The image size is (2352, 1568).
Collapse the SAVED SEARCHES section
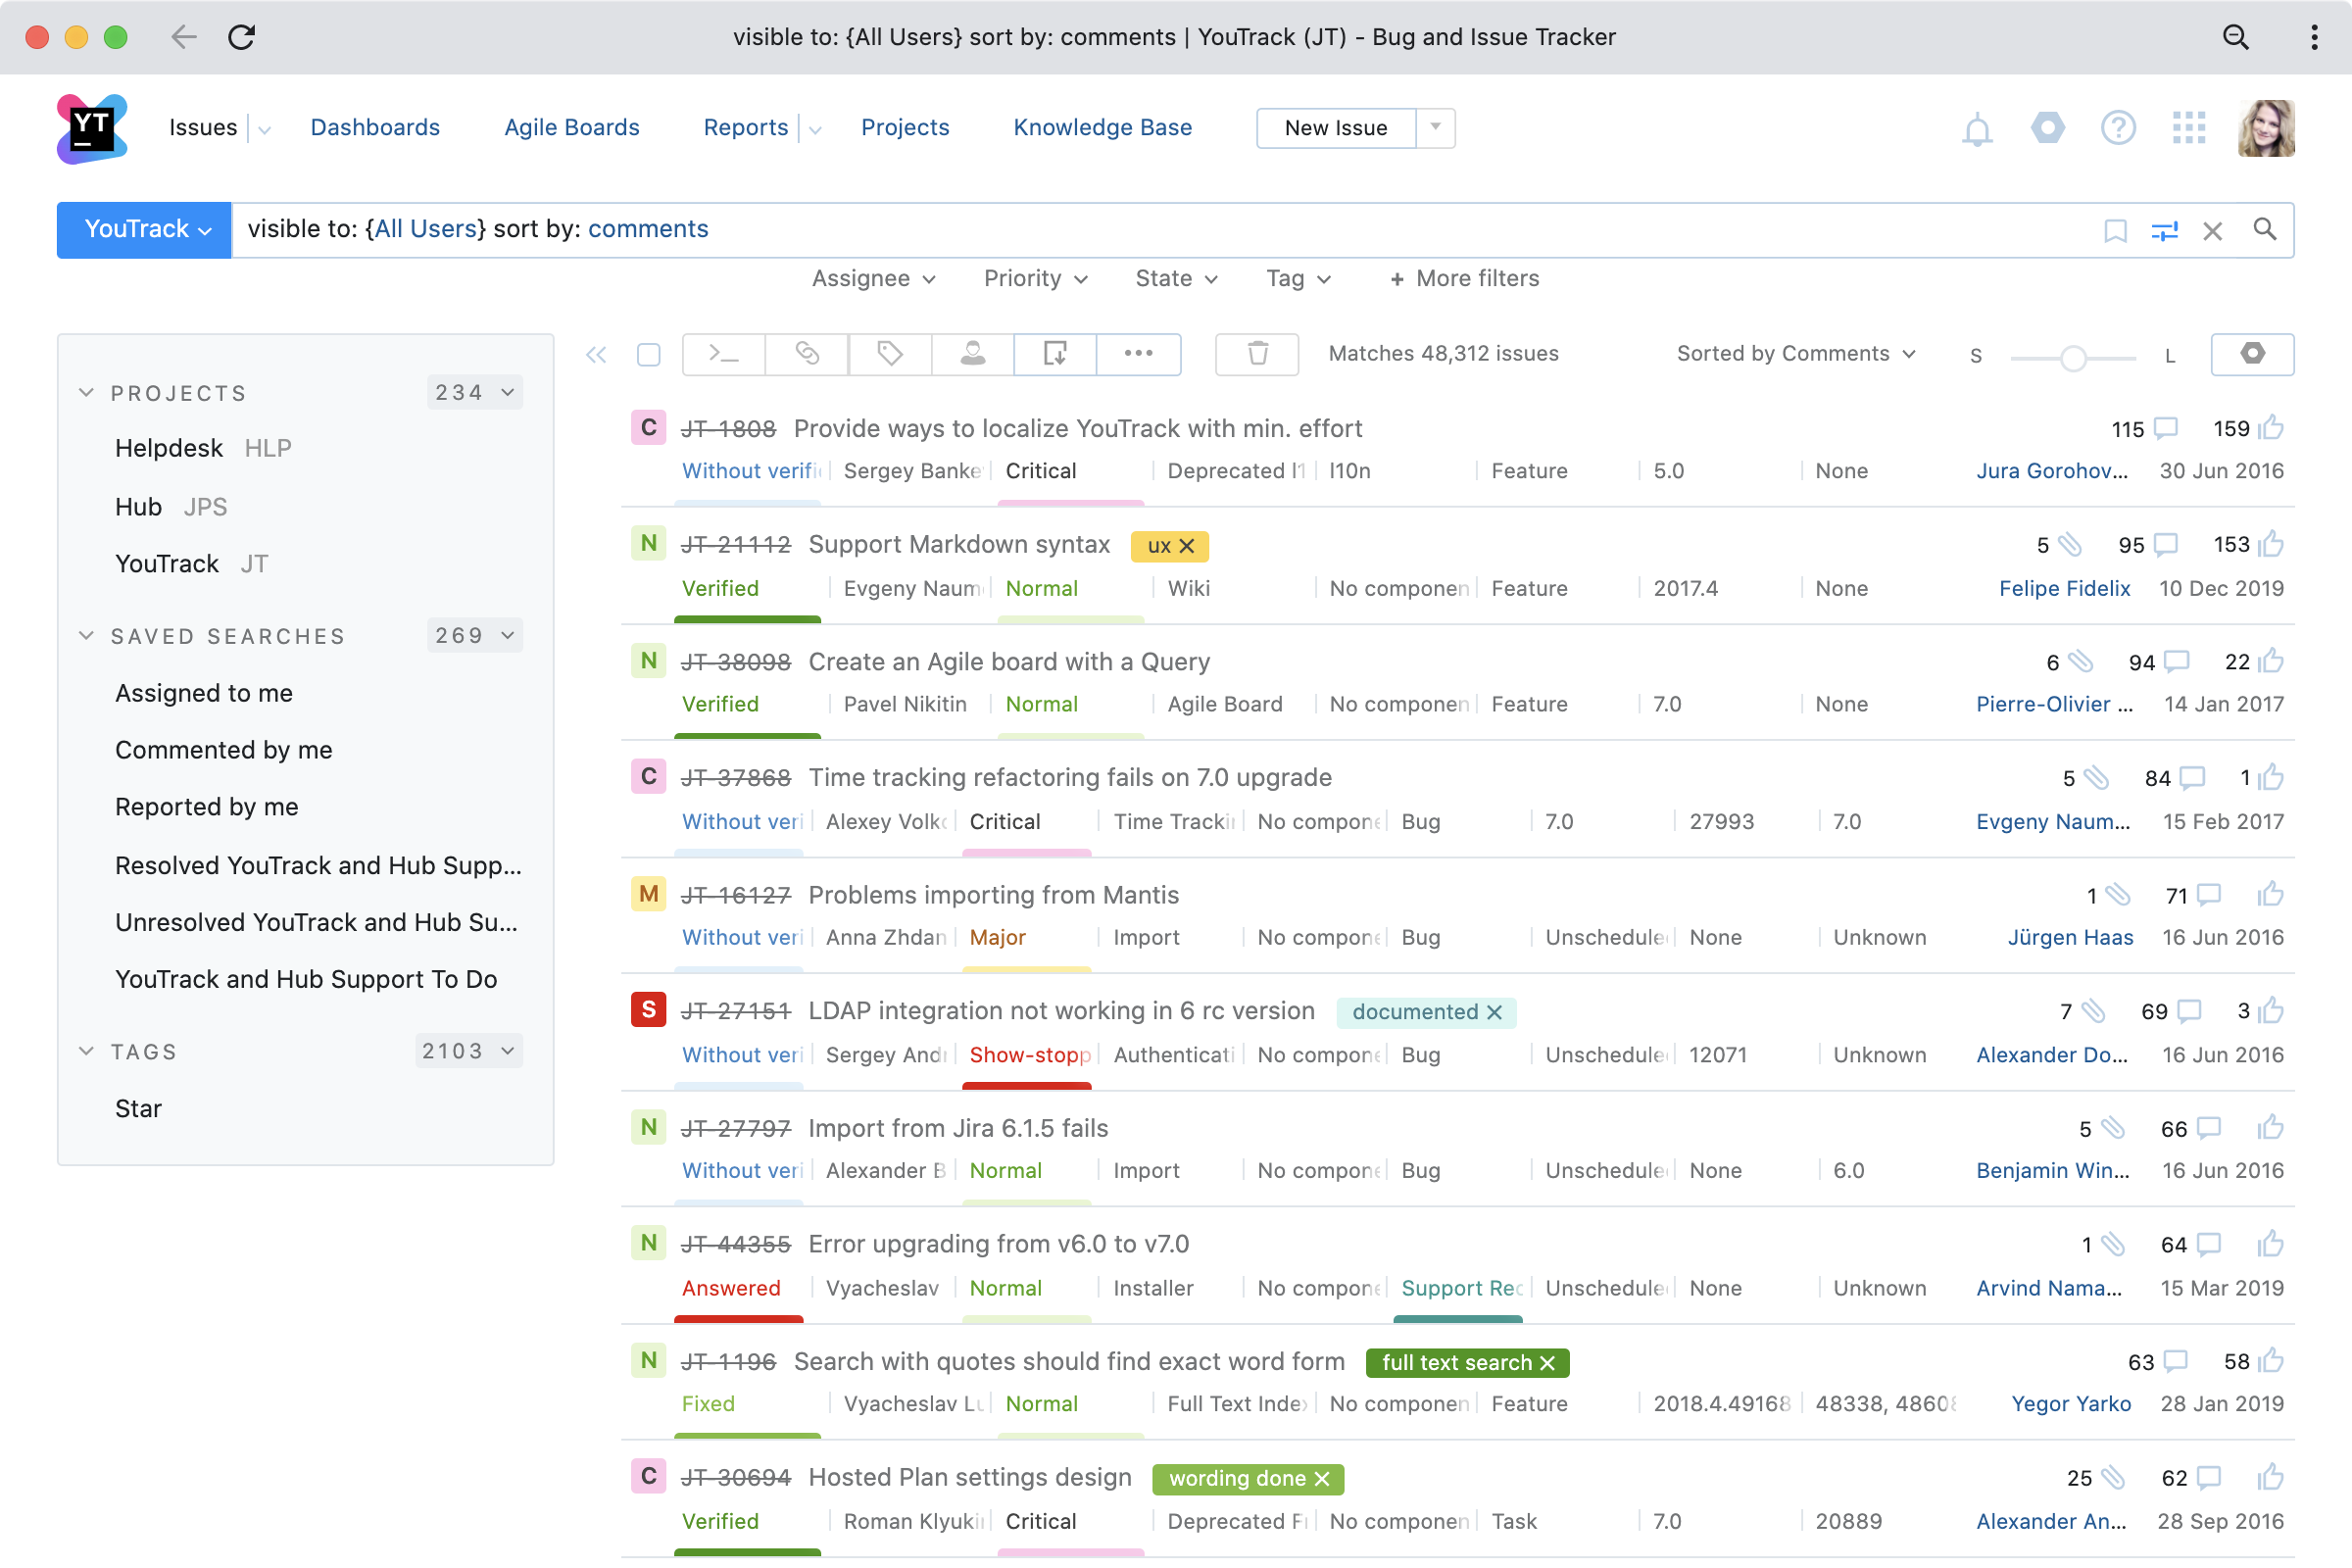pyautogui.click(x=87, y=636)
